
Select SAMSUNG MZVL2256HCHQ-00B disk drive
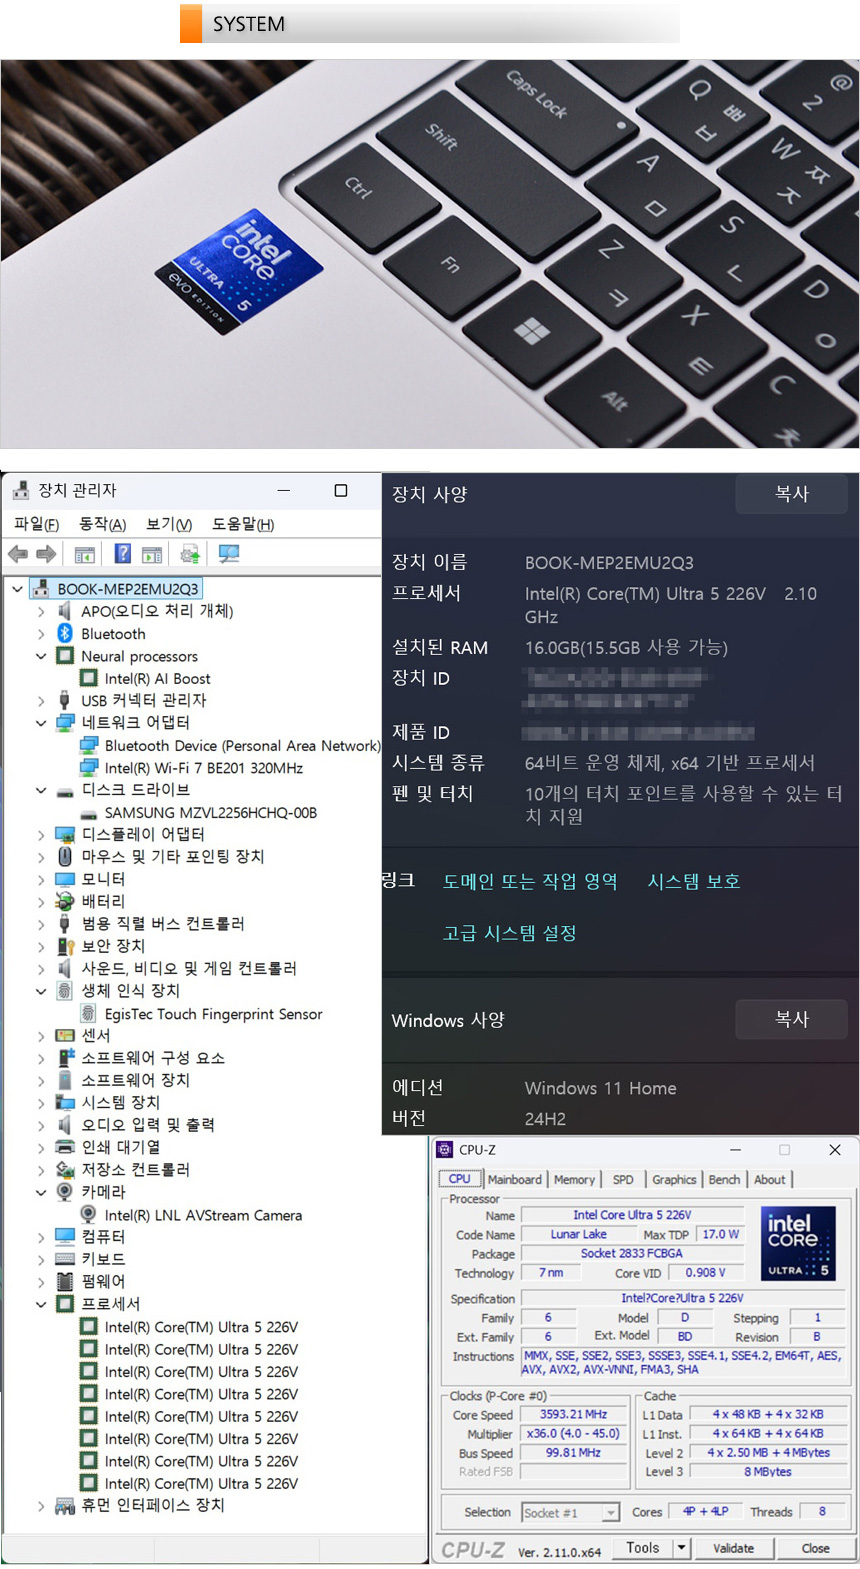pyautogui.click(x=210, y=813)
